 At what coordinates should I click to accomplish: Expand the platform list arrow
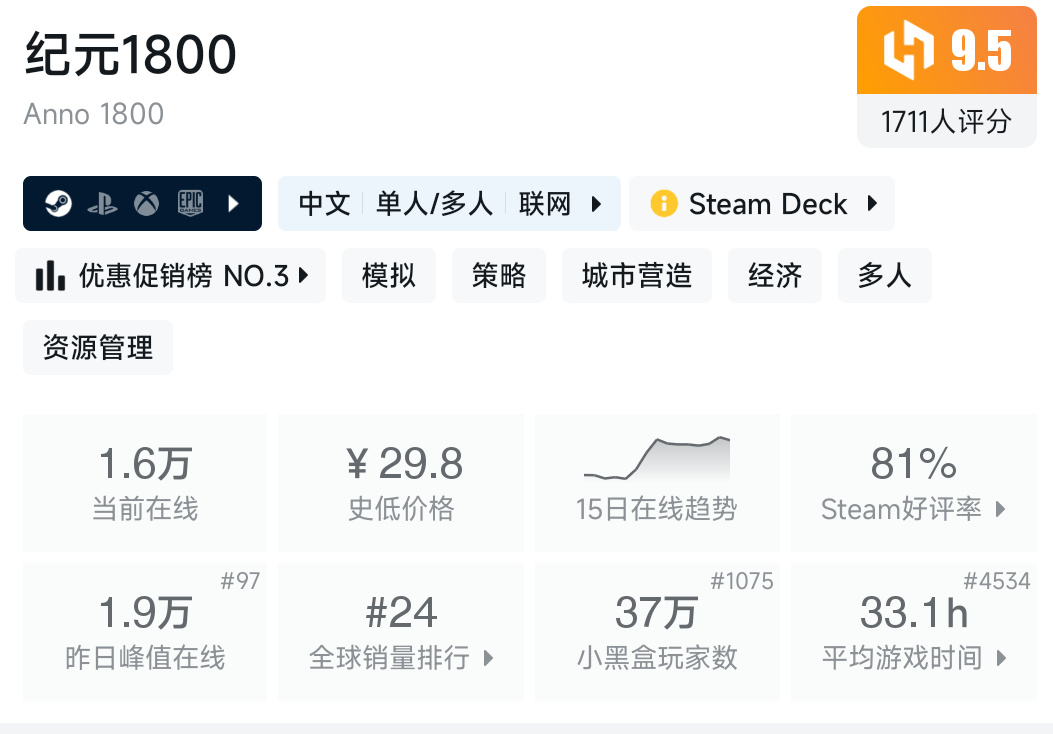(233, 204)
